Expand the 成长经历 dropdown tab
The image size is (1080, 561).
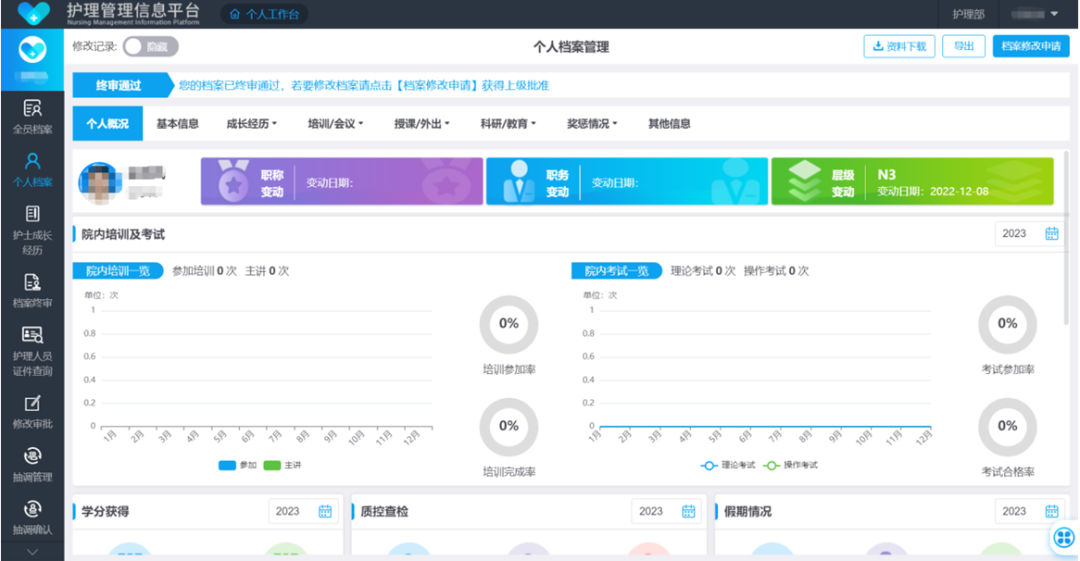point(251,124)
